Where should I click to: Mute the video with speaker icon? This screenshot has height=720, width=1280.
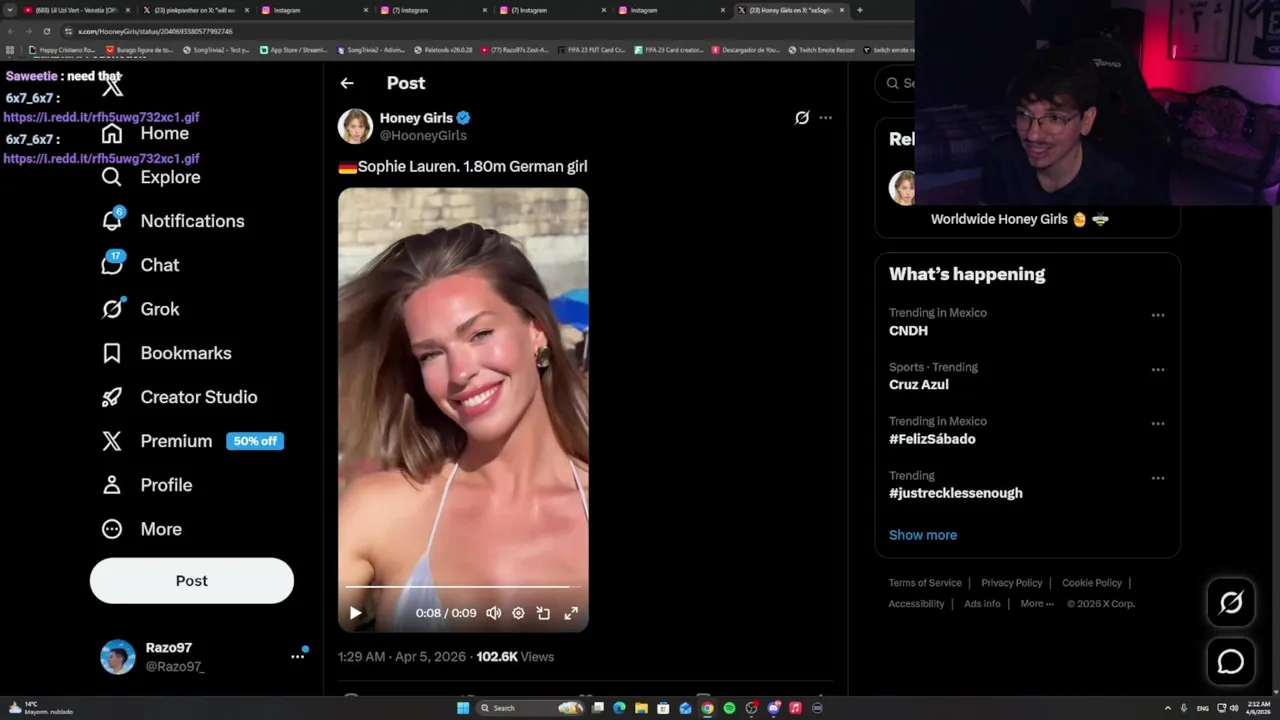click(x=493, y=613)
